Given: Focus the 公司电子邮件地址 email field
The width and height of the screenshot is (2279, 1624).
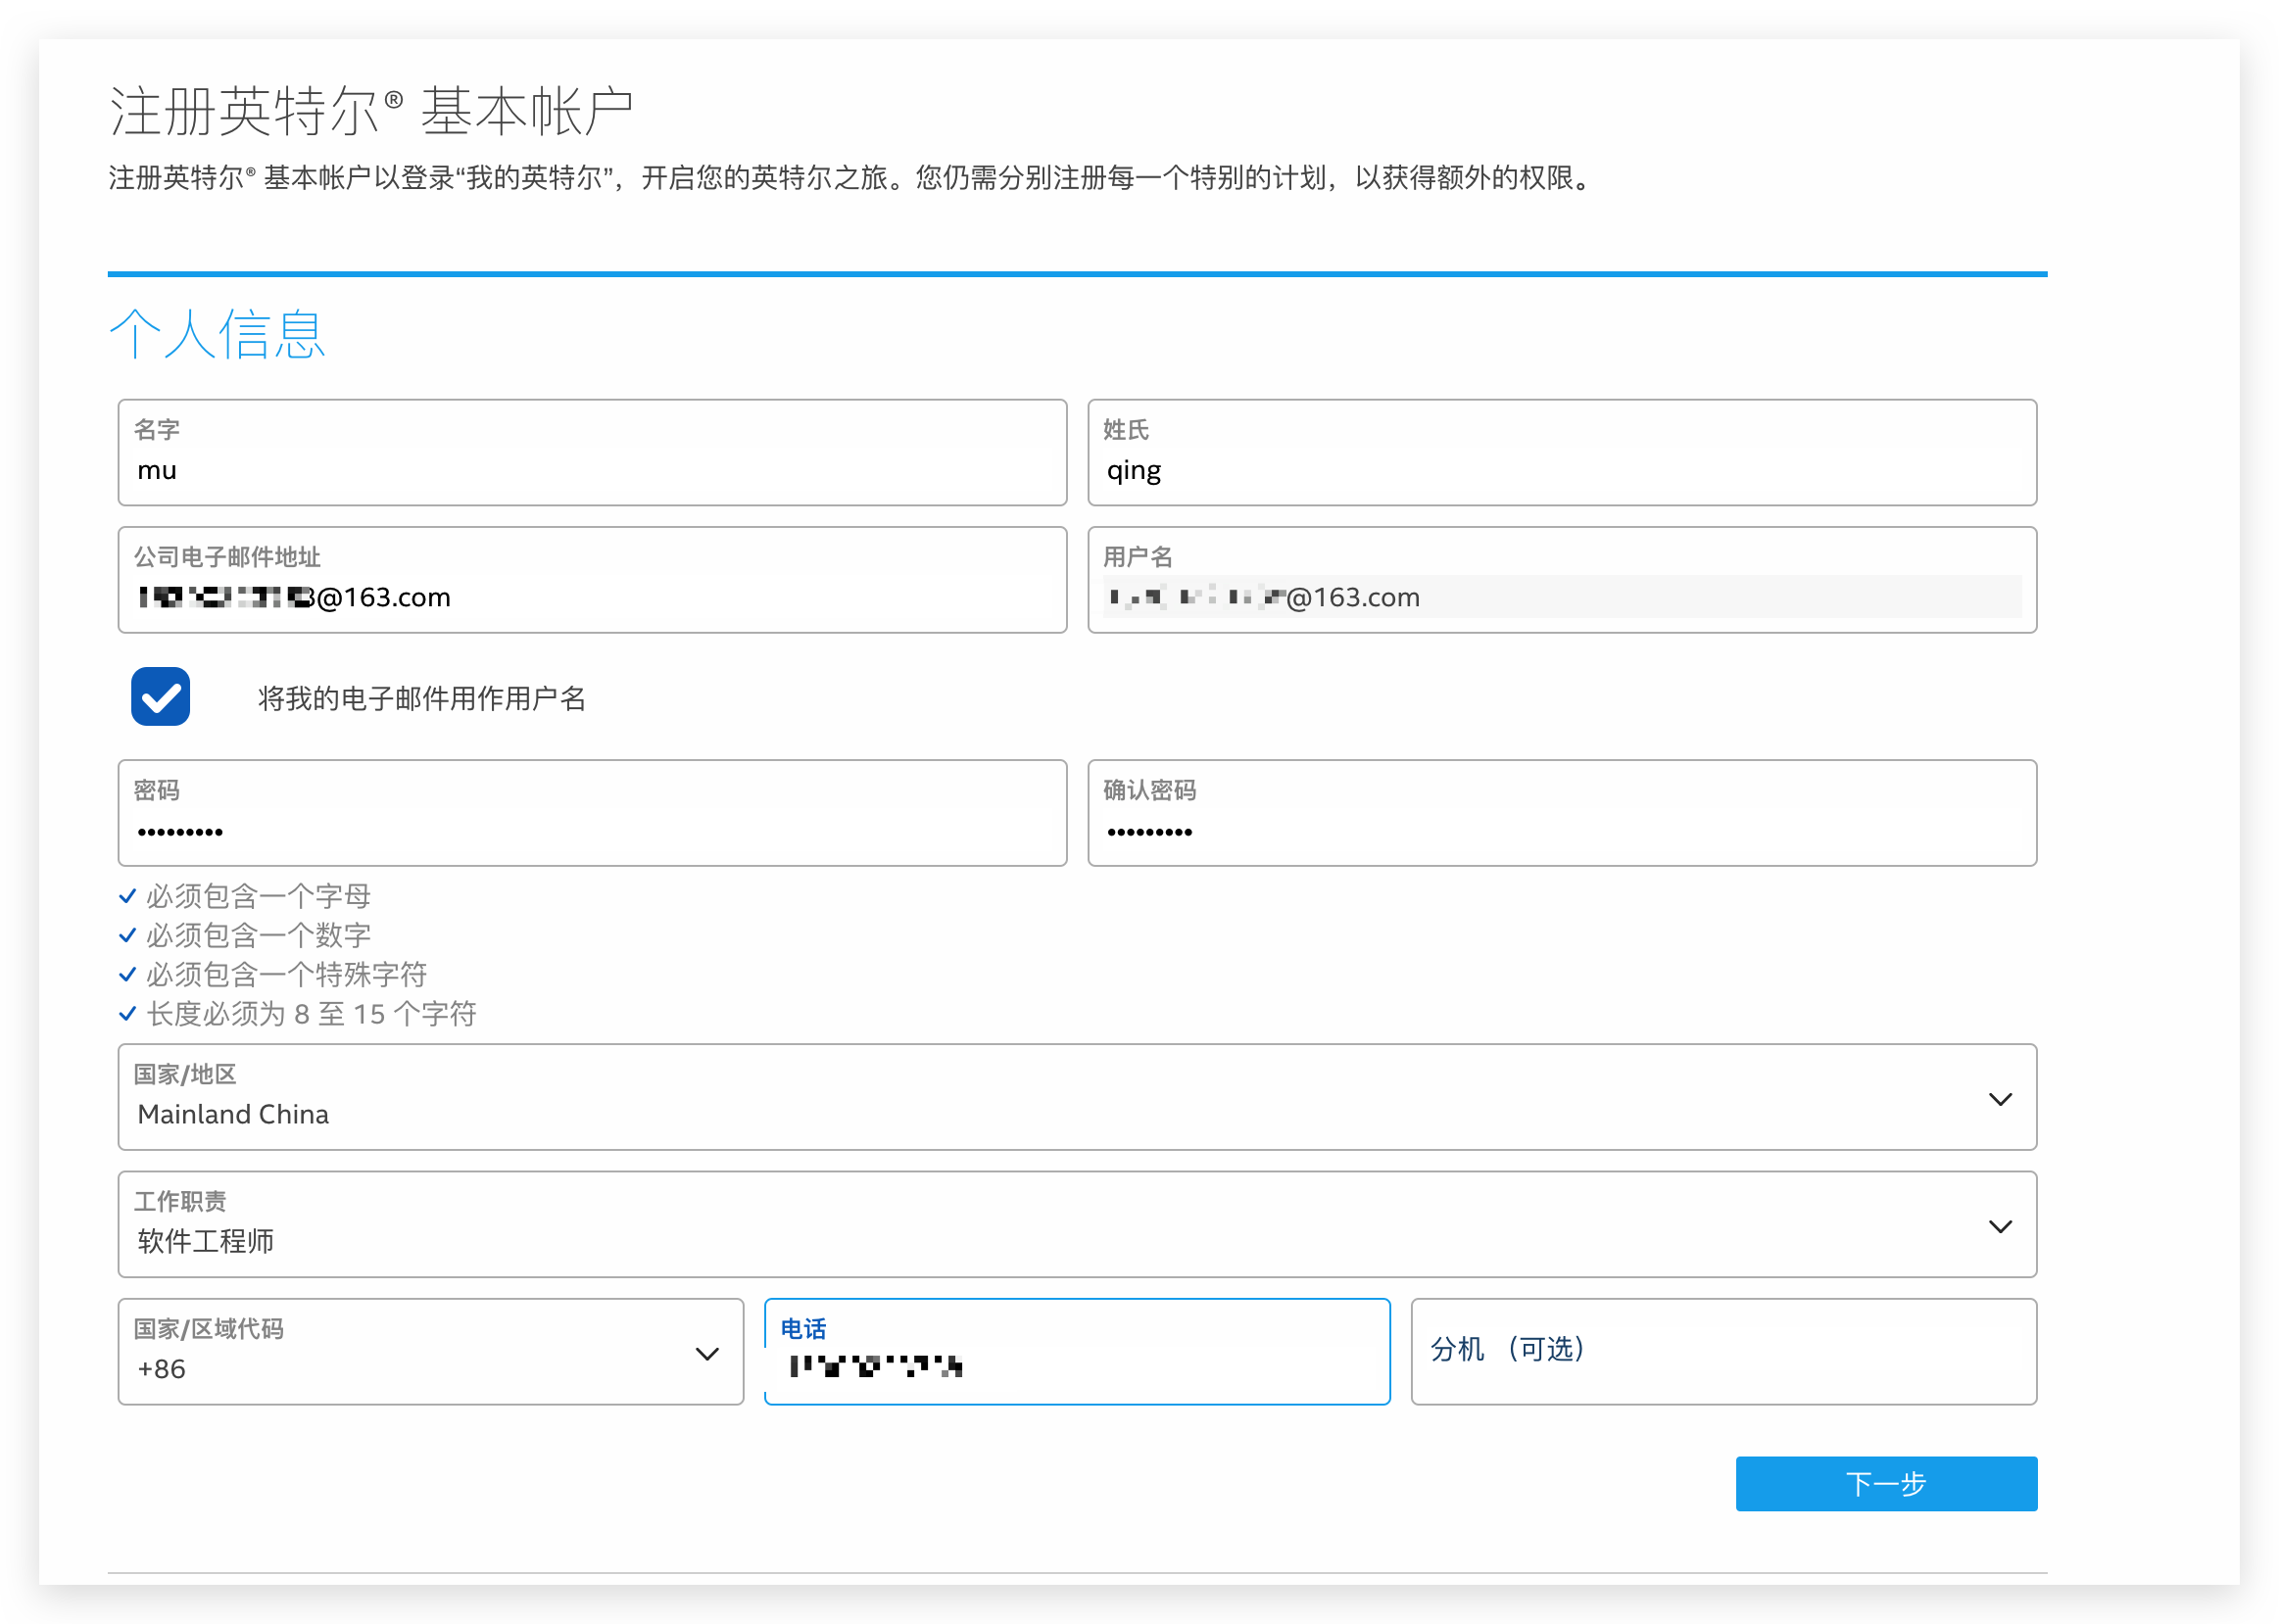Looking at the screenshot, I should [592, 580].
